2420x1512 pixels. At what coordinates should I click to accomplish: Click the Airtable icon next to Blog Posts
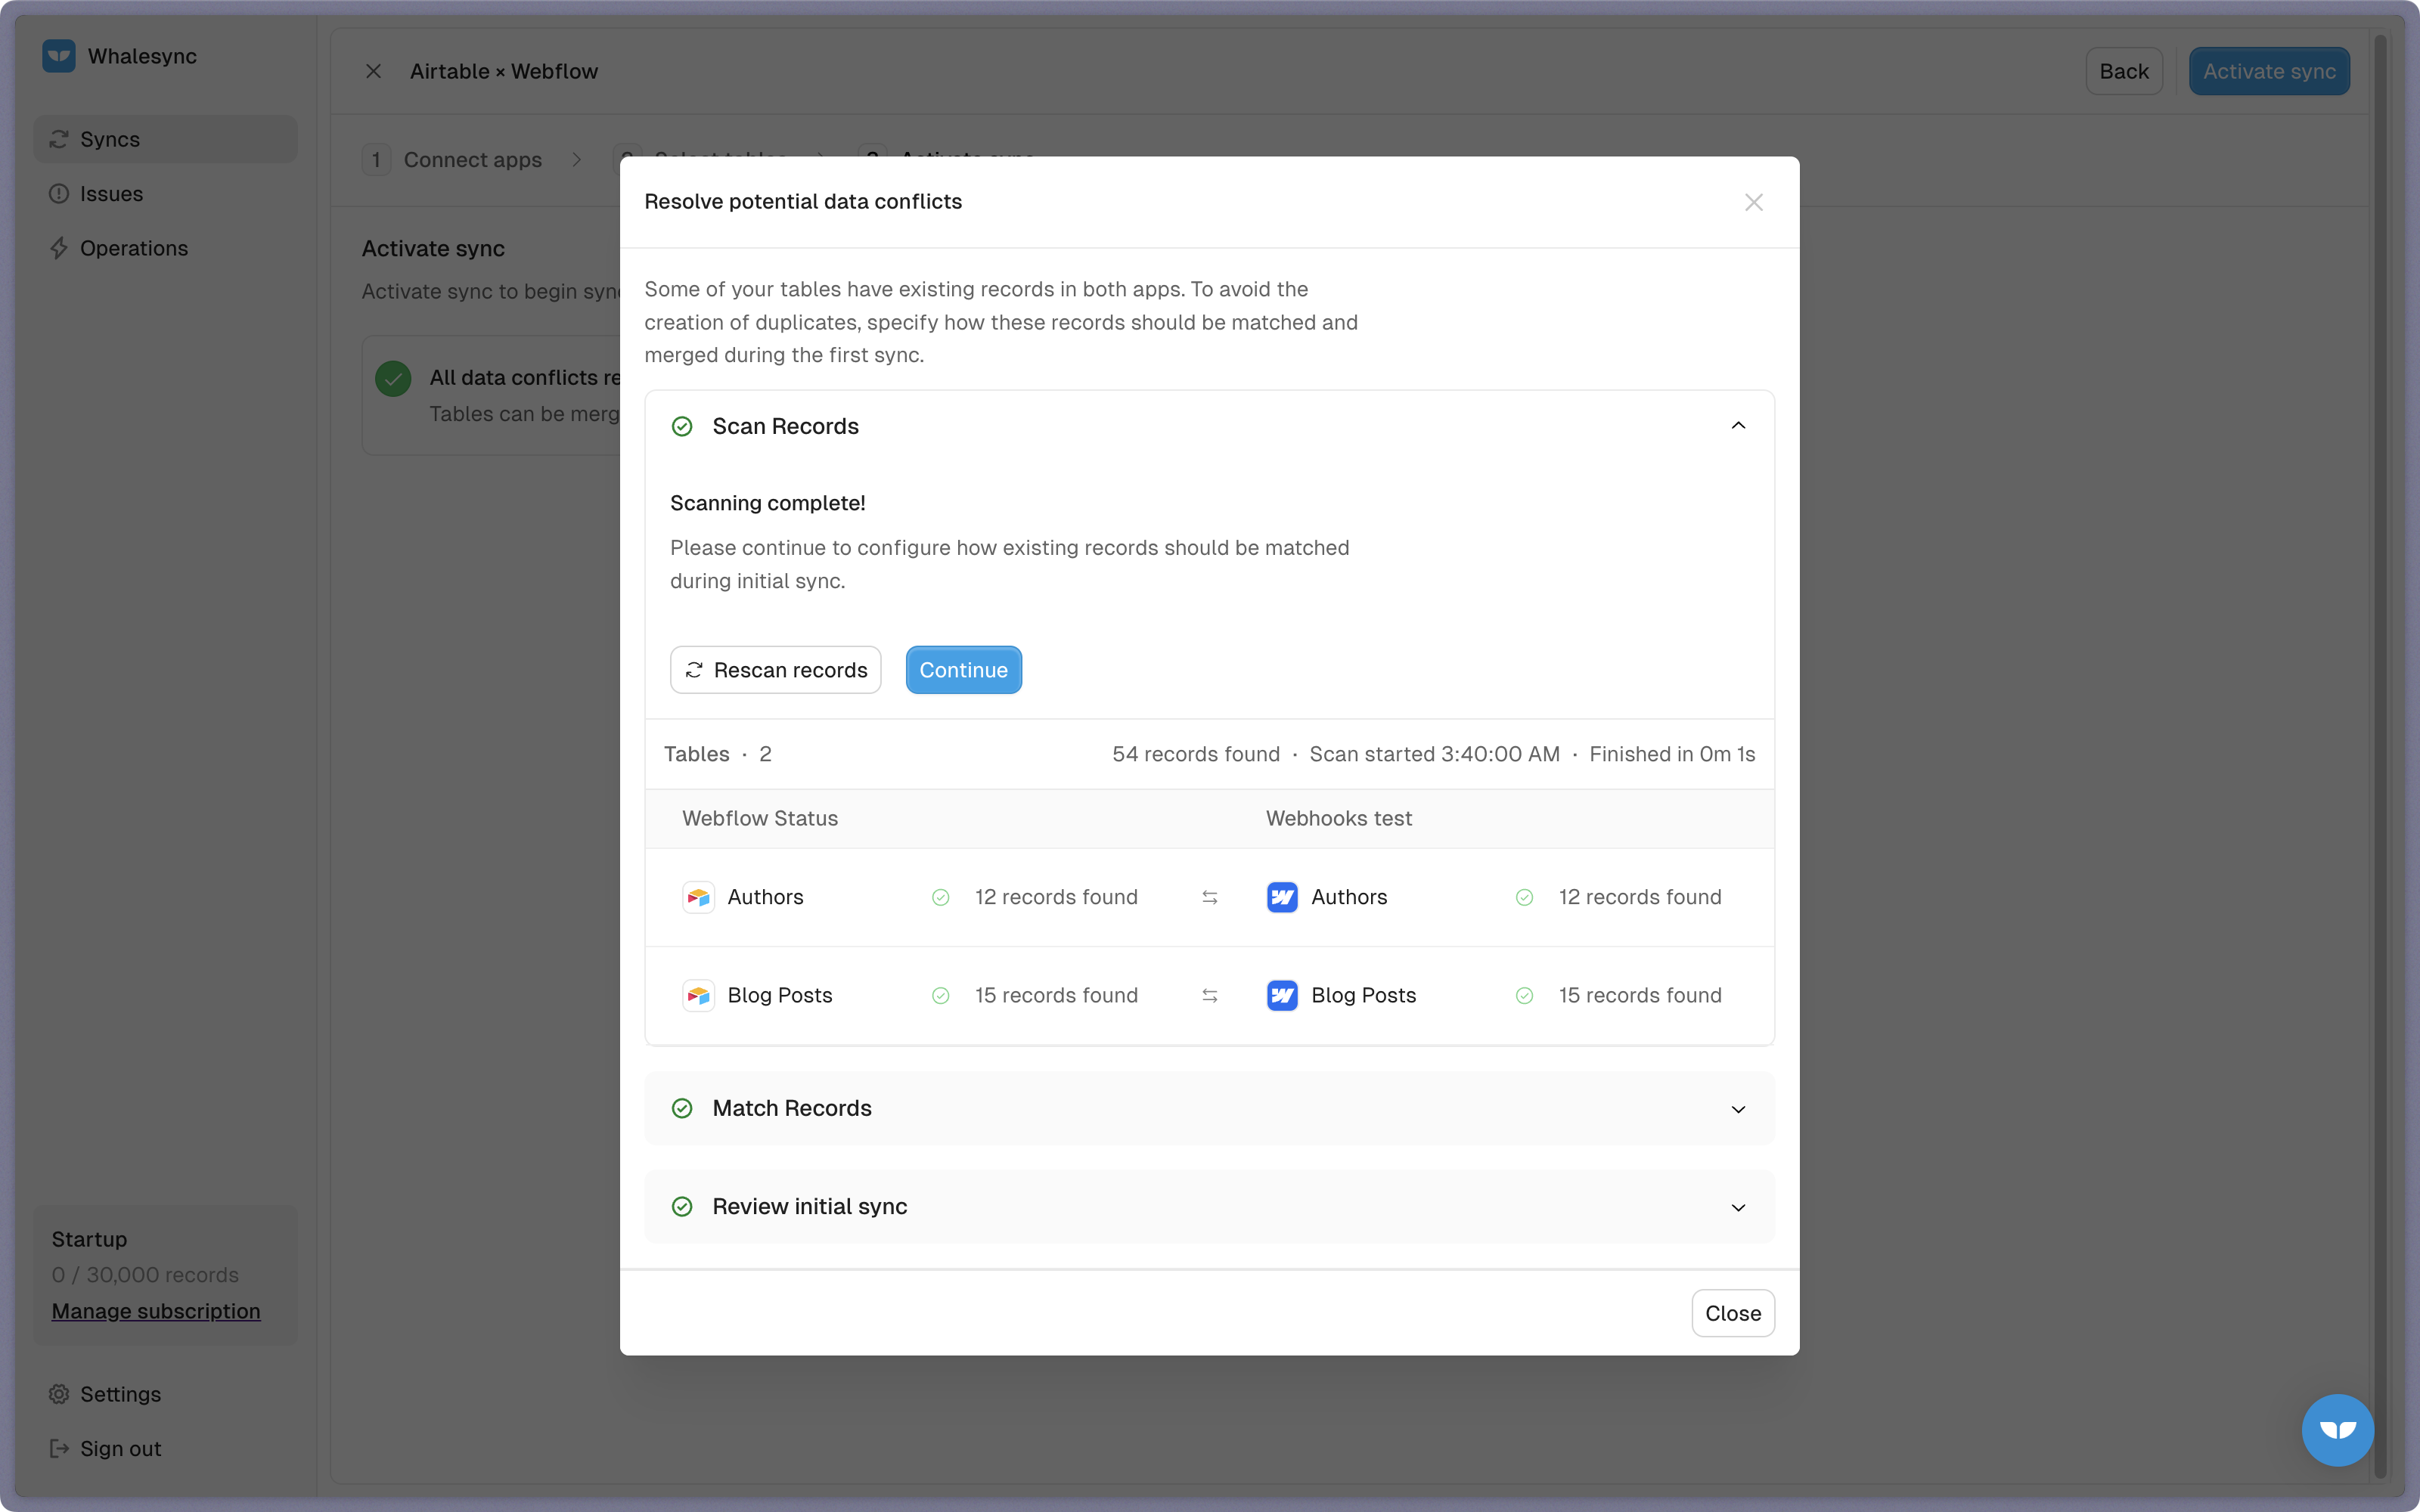(698, 995)
